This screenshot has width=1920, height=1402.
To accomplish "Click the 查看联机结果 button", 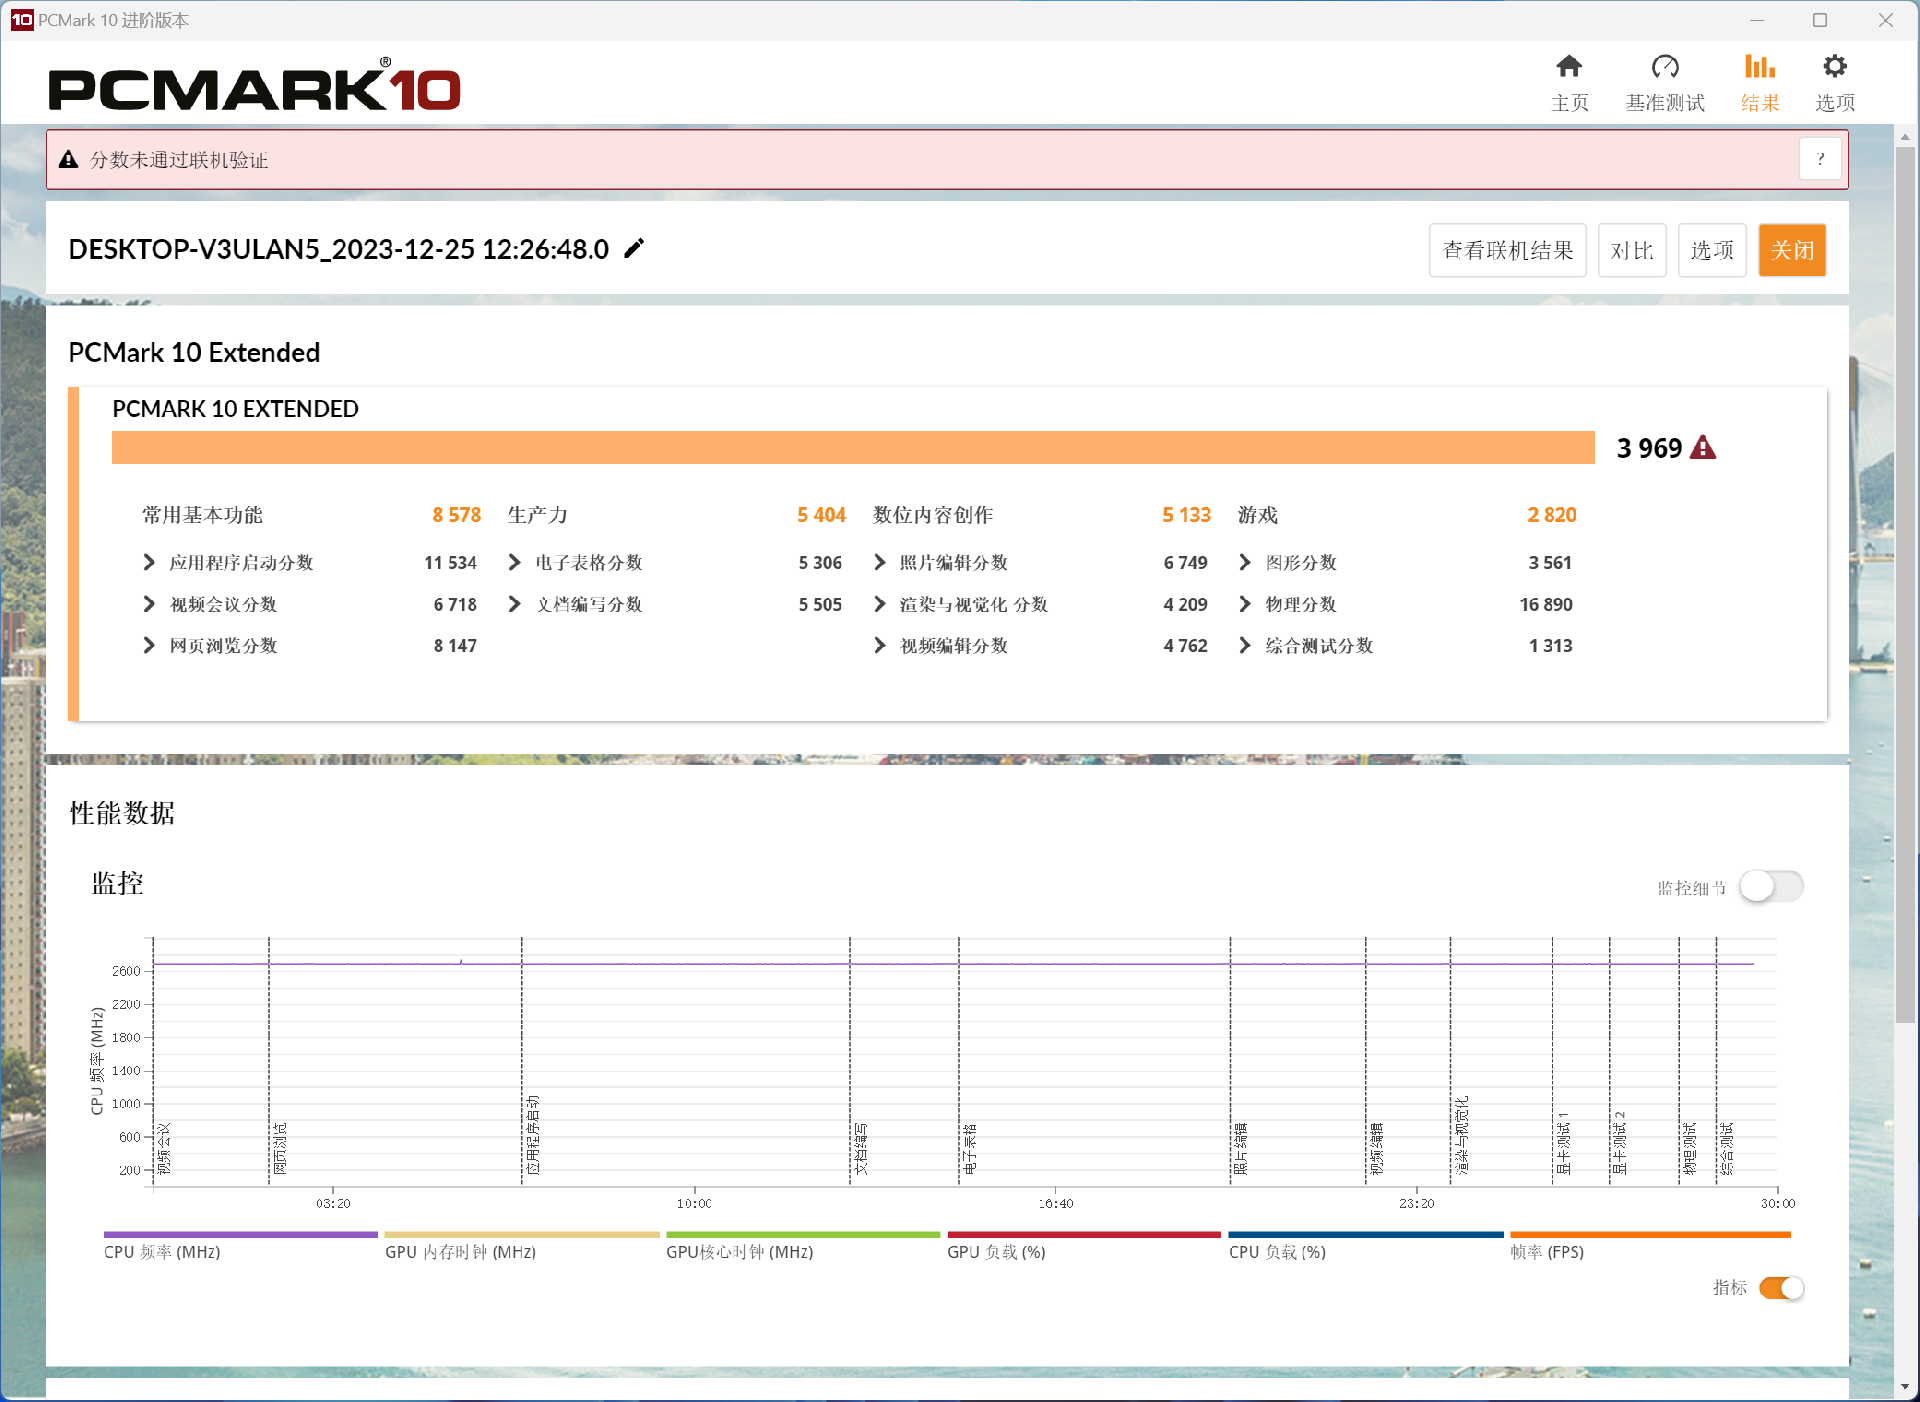I will [1507, 250].
